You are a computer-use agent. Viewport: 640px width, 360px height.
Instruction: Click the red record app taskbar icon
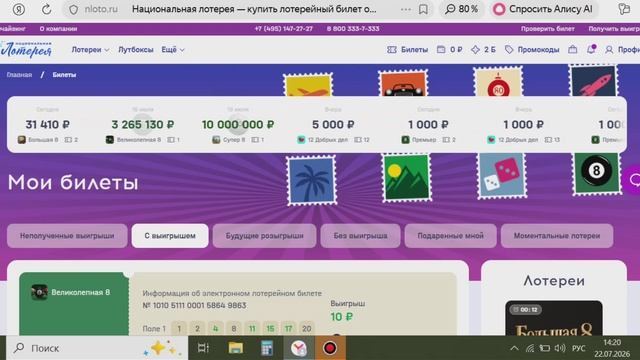(x=330, y=348)
